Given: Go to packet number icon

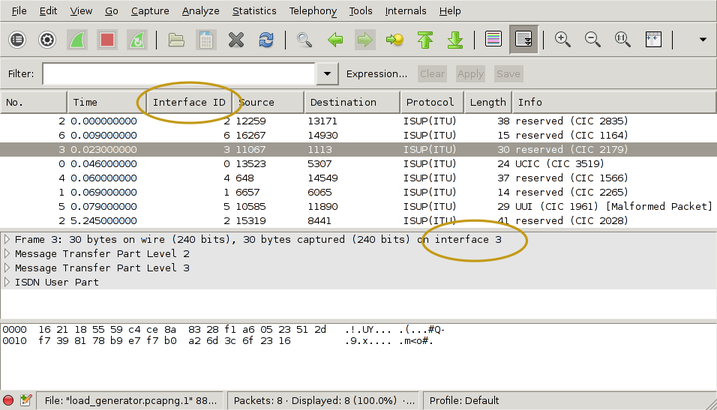Looking at the screenshot, I should pyautogui.click(x=395, y=40).
